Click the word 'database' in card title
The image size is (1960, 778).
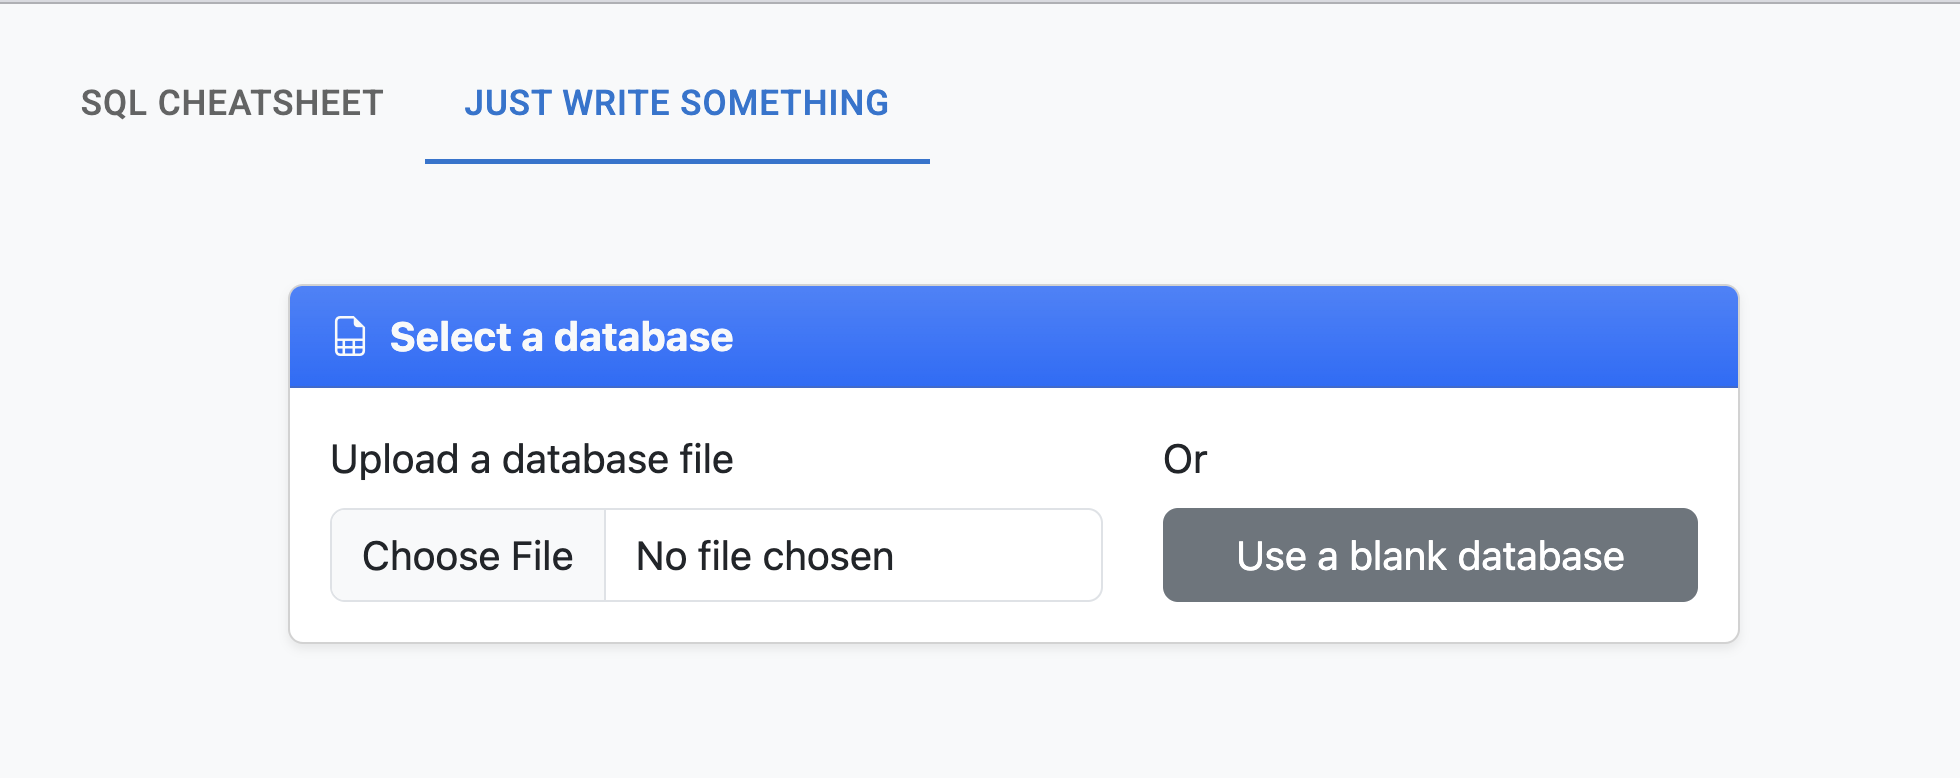644,337
